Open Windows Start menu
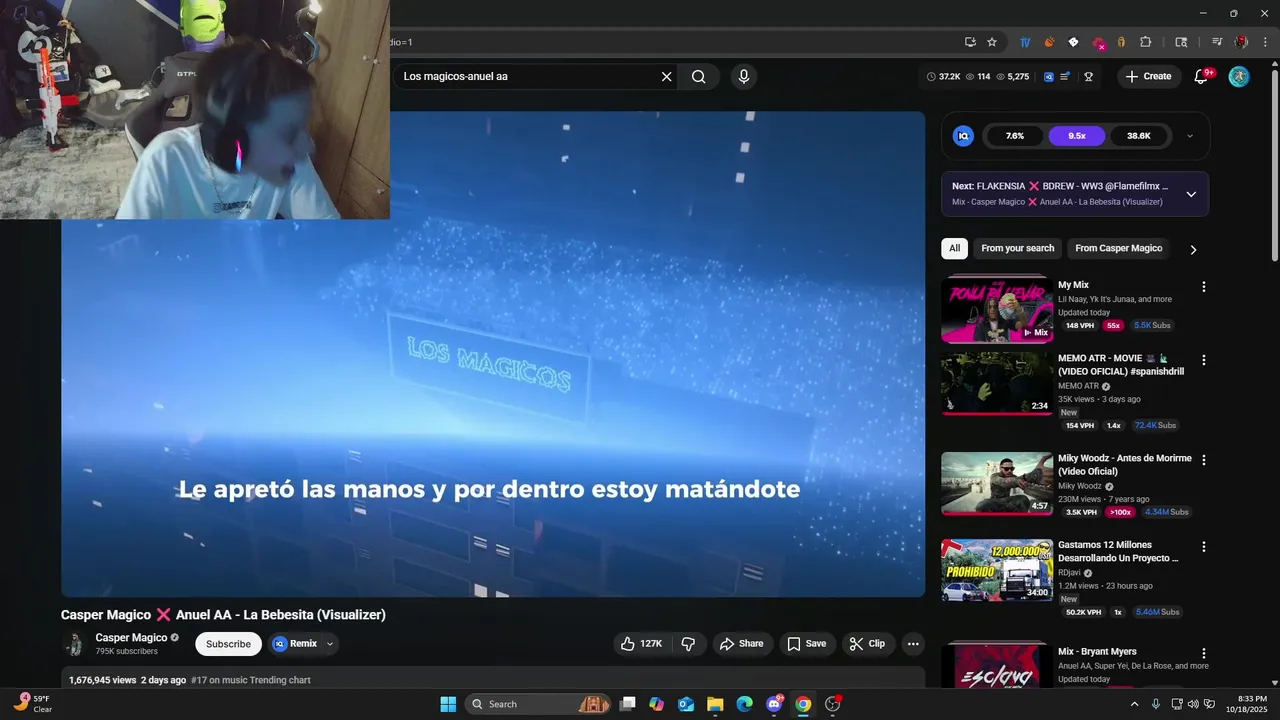 (448, 704)
